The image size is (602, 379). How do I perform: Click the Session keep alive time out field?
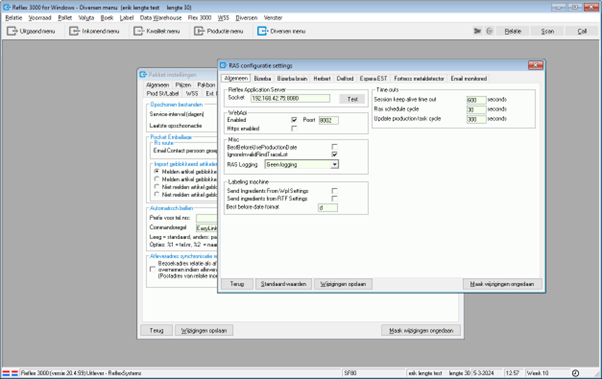tap(476, 100)
